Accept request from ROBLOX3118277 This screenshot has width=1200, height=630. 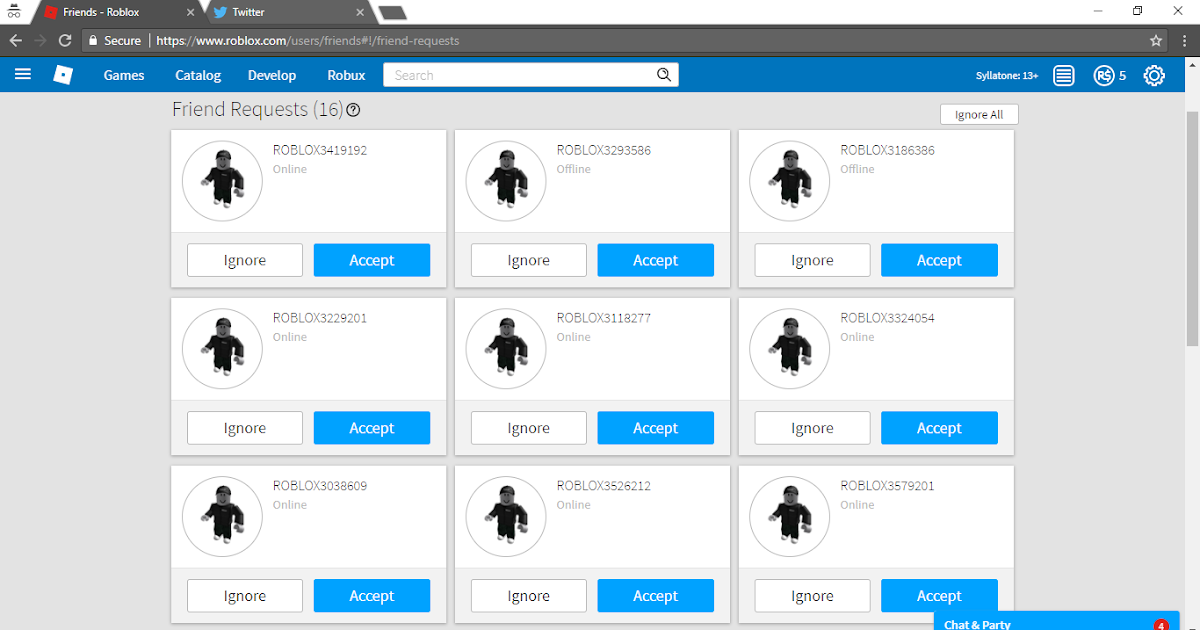click(656, 428)
